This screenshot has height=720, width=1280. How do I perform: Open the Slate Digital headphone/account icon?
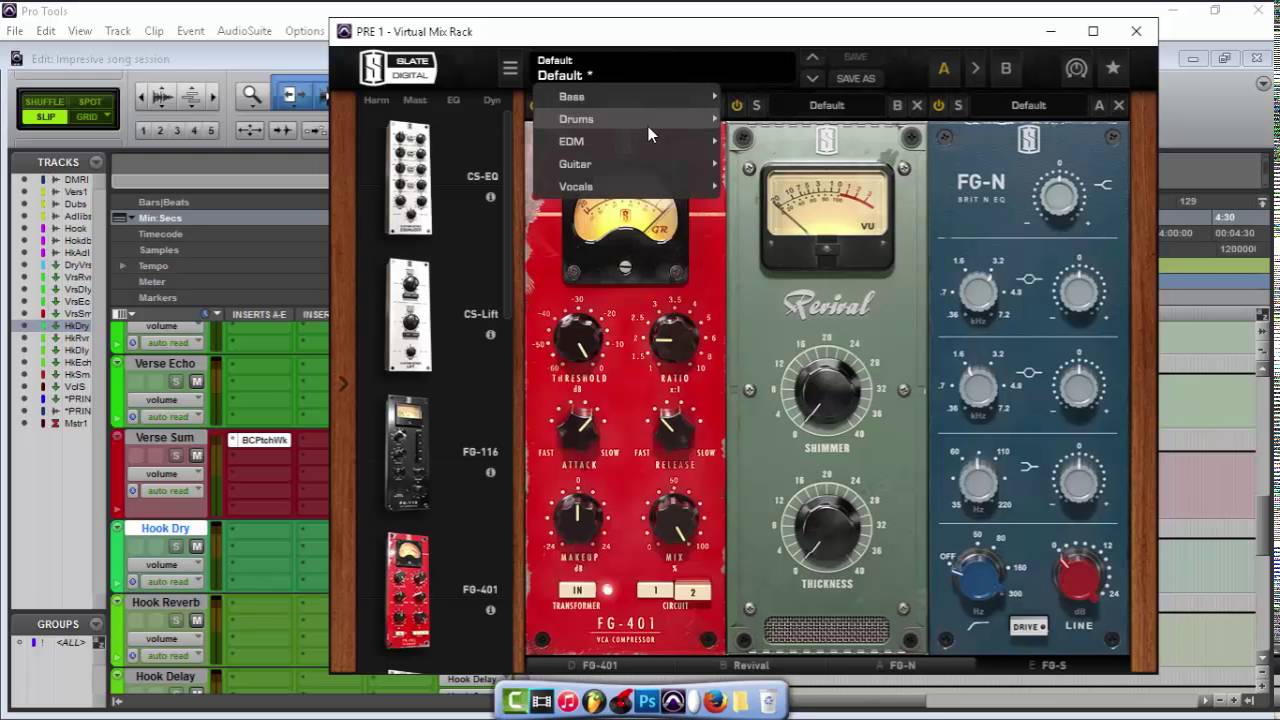pyautogui.click(x=1076, y=69)
